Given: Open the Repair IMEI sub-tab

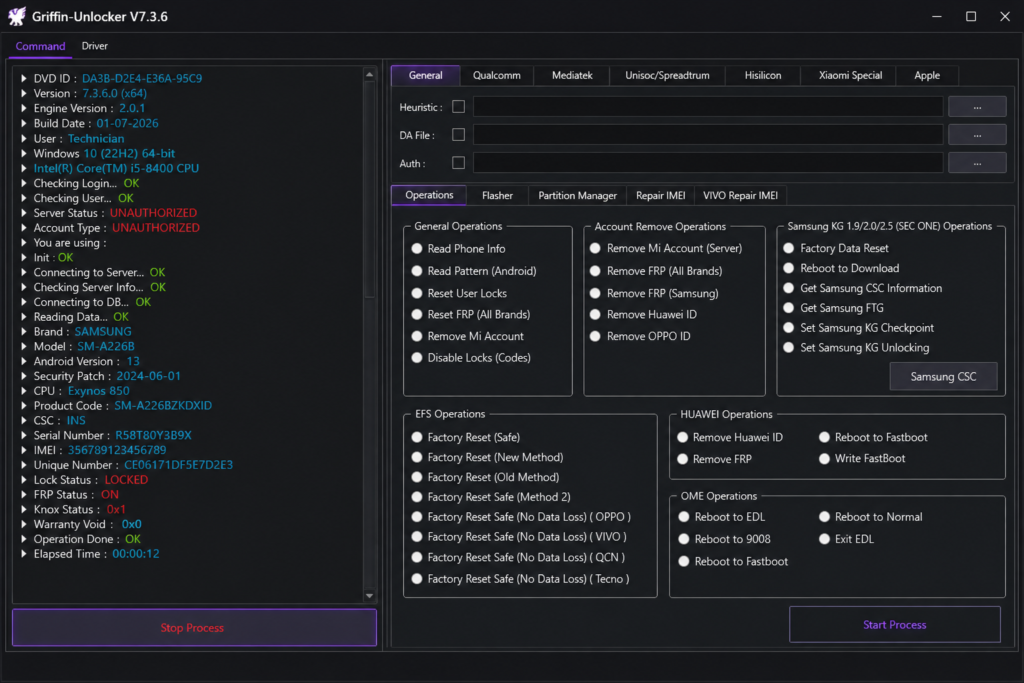Looking at the screenshot, I should pyautogui.click(x=660, y=195).
